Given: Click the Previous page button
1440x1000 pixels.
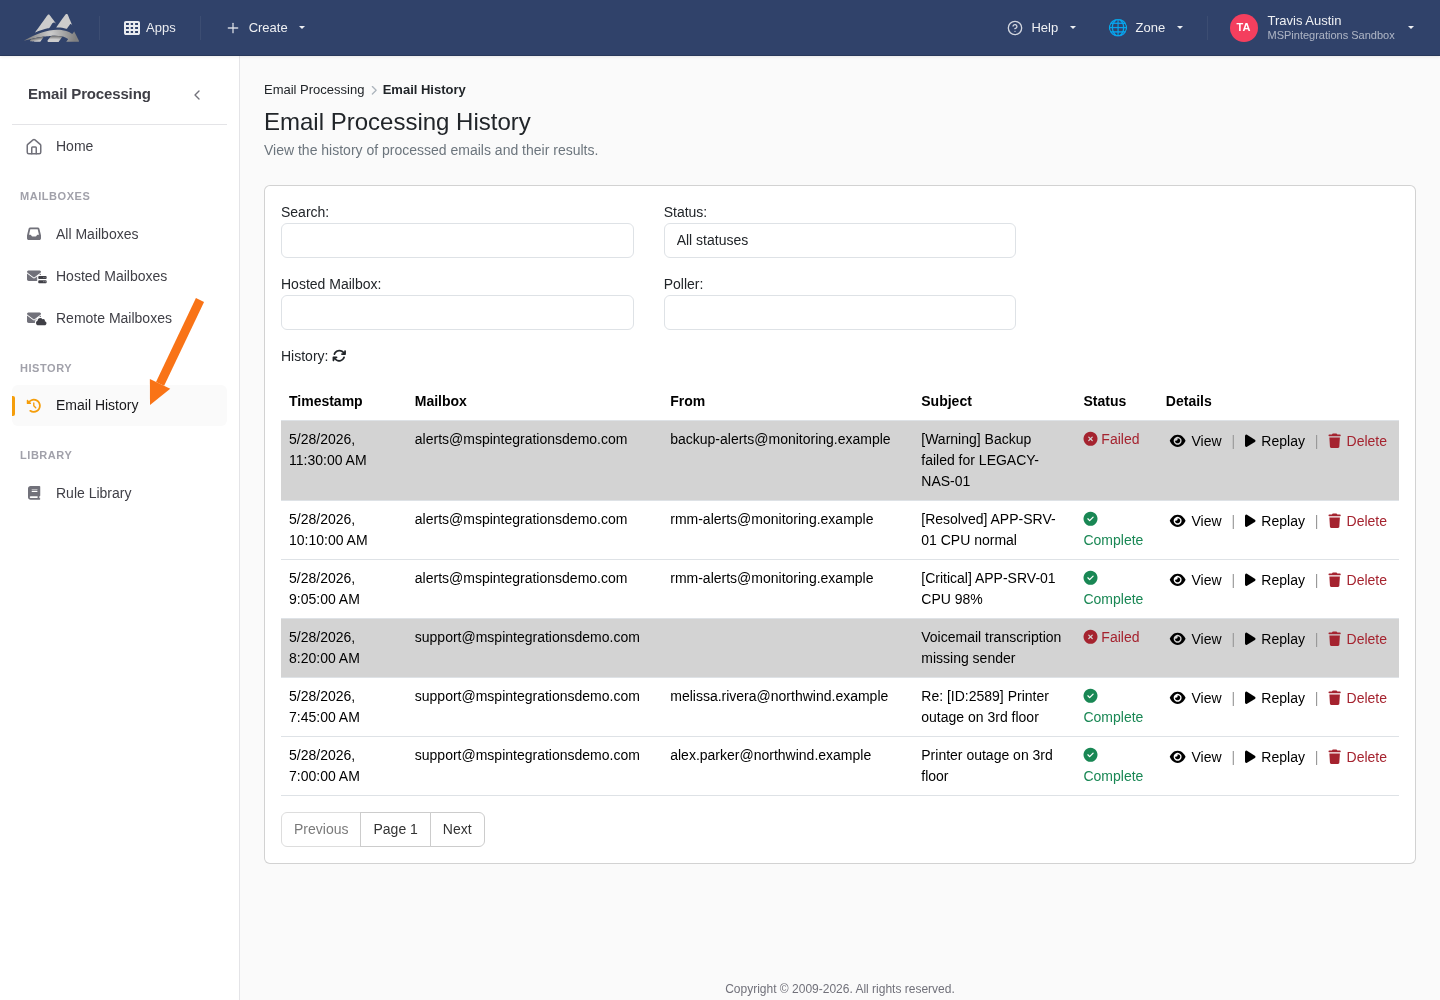Looking at the screenshot, I should (x=321, y=829).
